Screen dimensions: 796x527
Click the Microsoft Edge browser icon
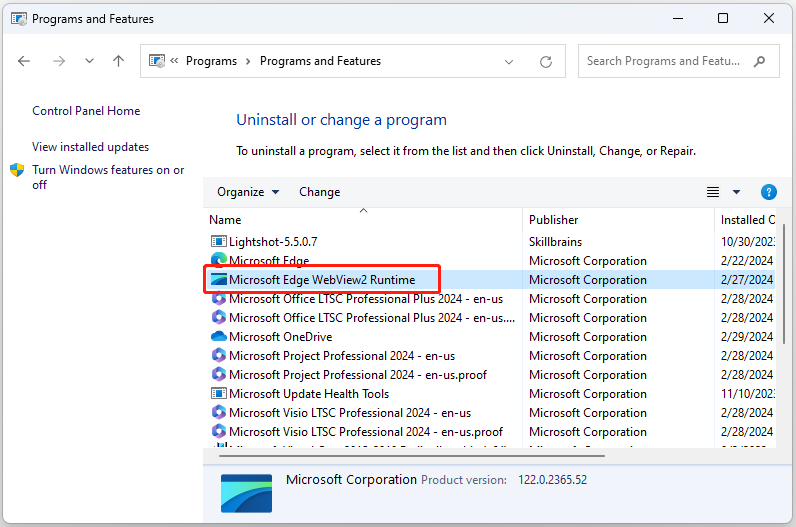[219, 260]
